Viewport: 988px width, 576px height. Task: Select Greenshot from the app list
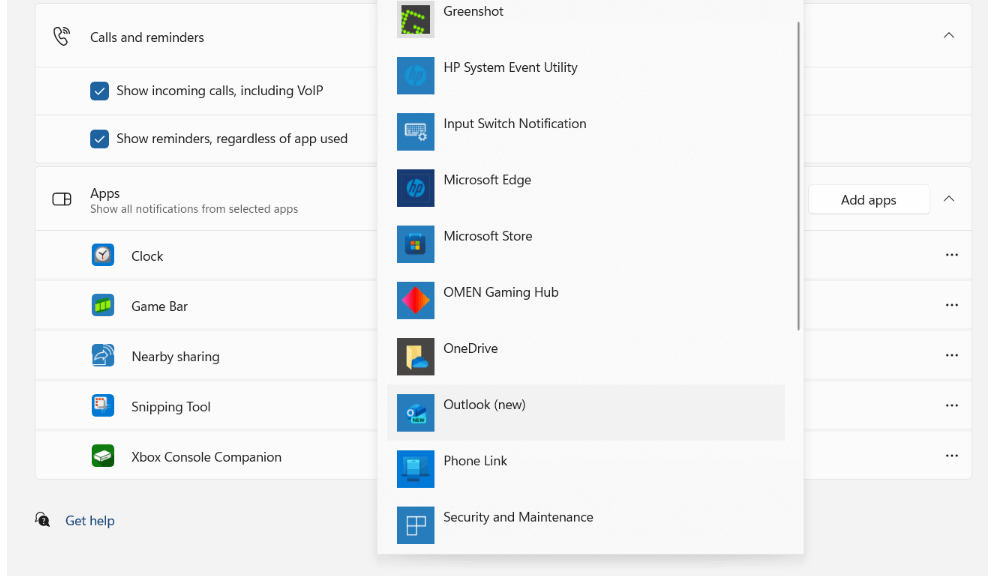click(586, 19)
